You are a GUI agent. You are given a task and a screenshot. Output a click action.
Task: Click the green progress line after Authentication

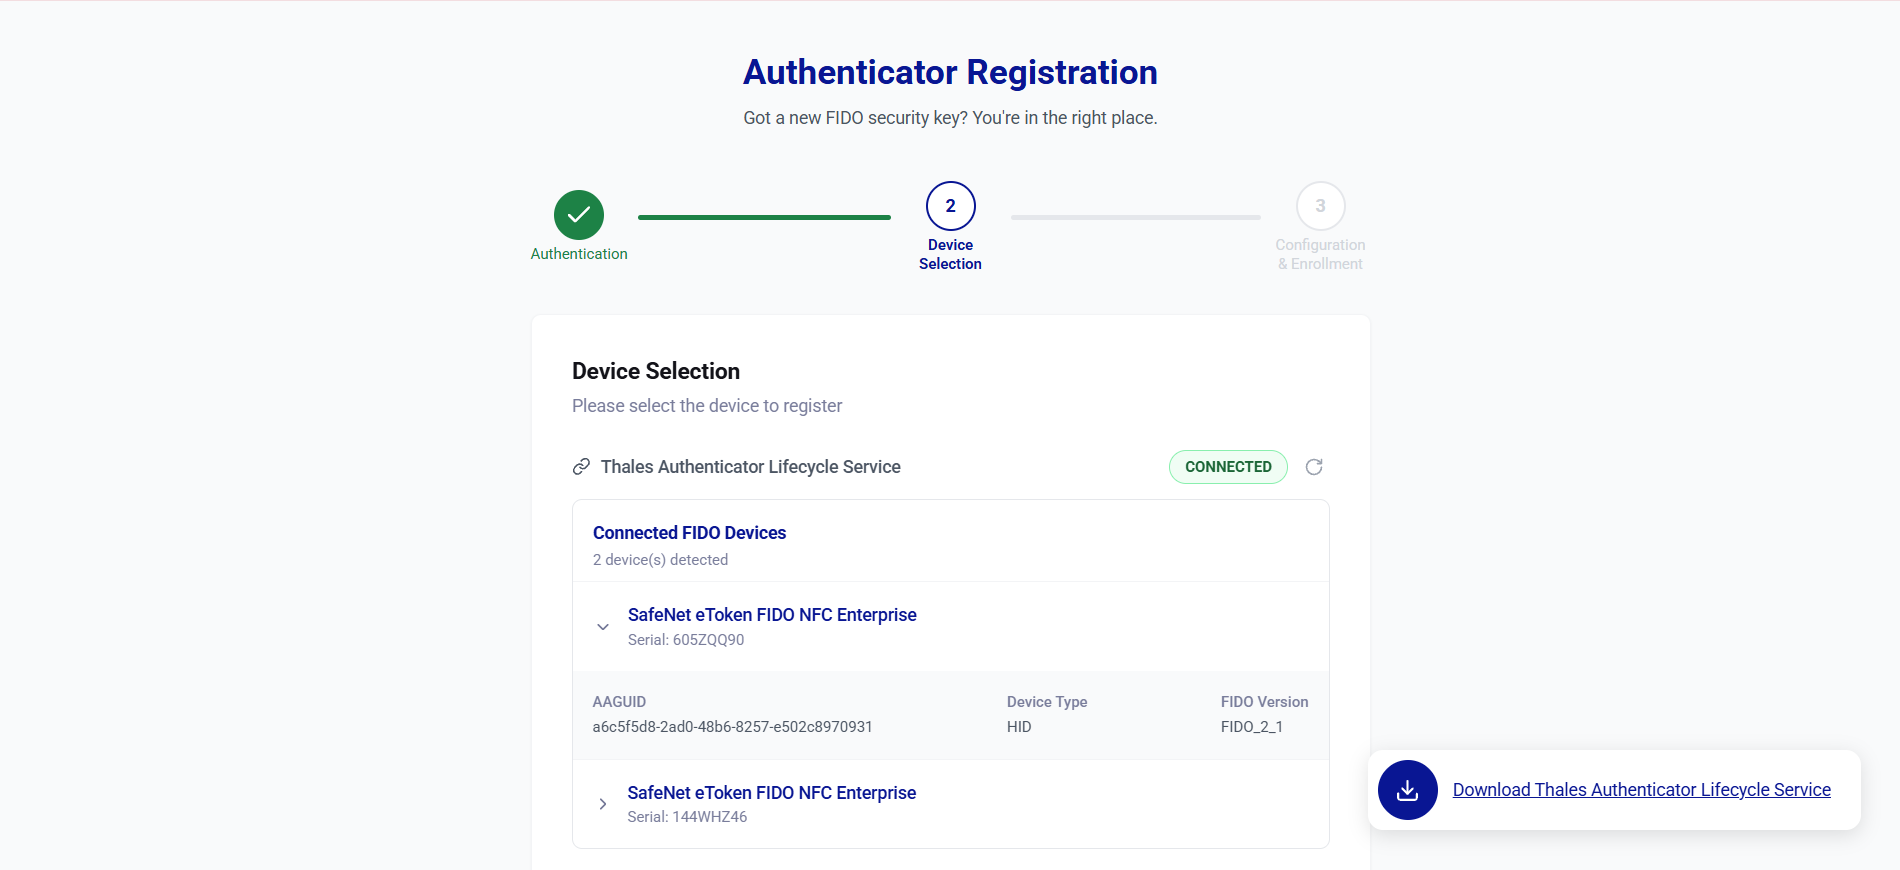point(764,217)
